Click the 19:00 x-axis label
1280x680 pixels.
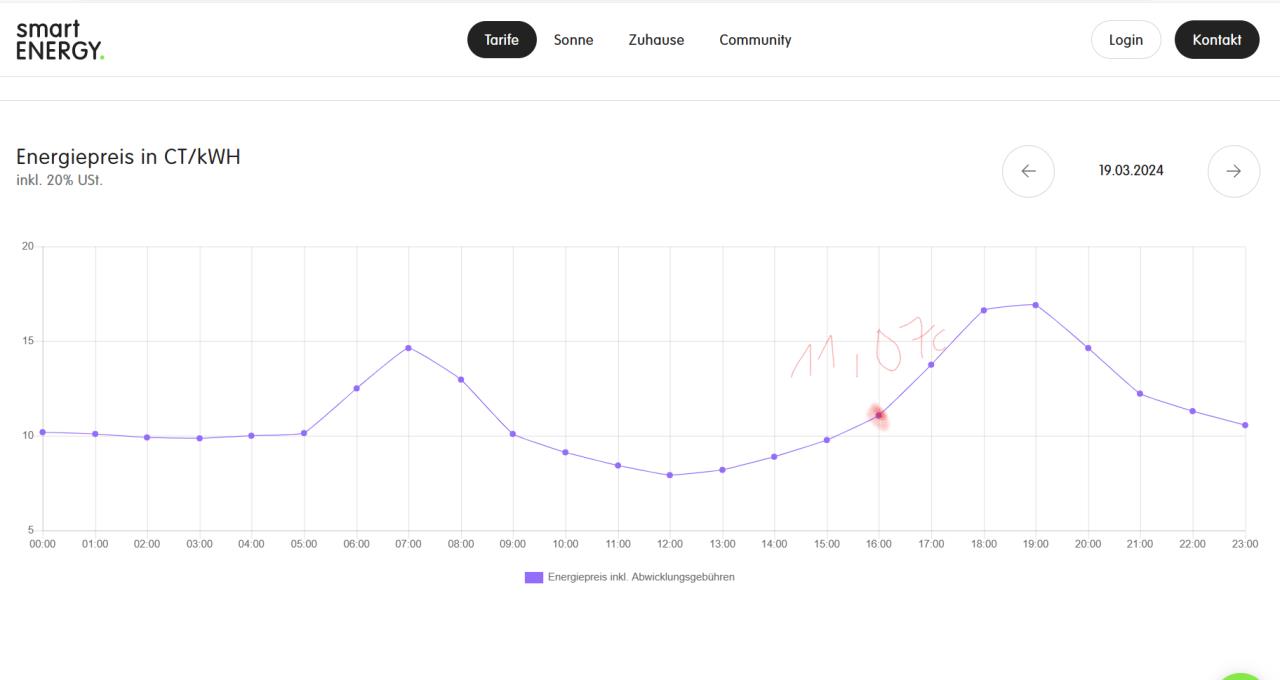[1036, 544]
